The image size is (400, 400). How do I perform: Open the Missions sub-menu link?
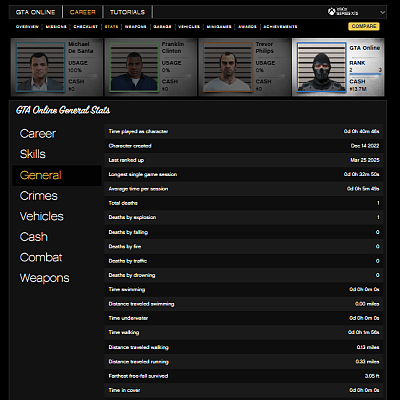point(56,27)
